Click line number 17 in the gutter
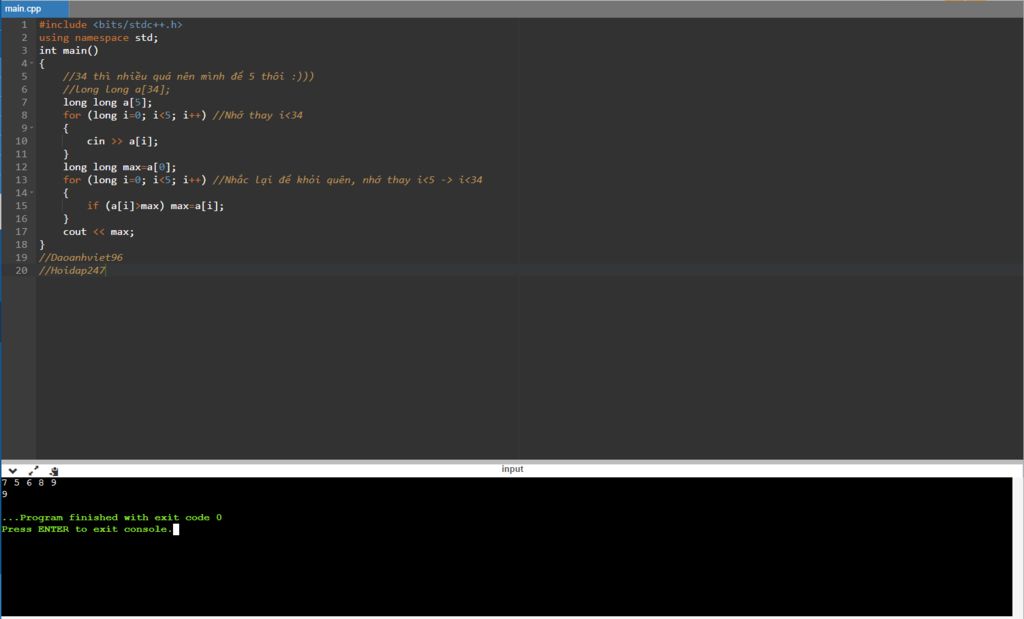Viewport: 1024px width, 619px height. 22,232
